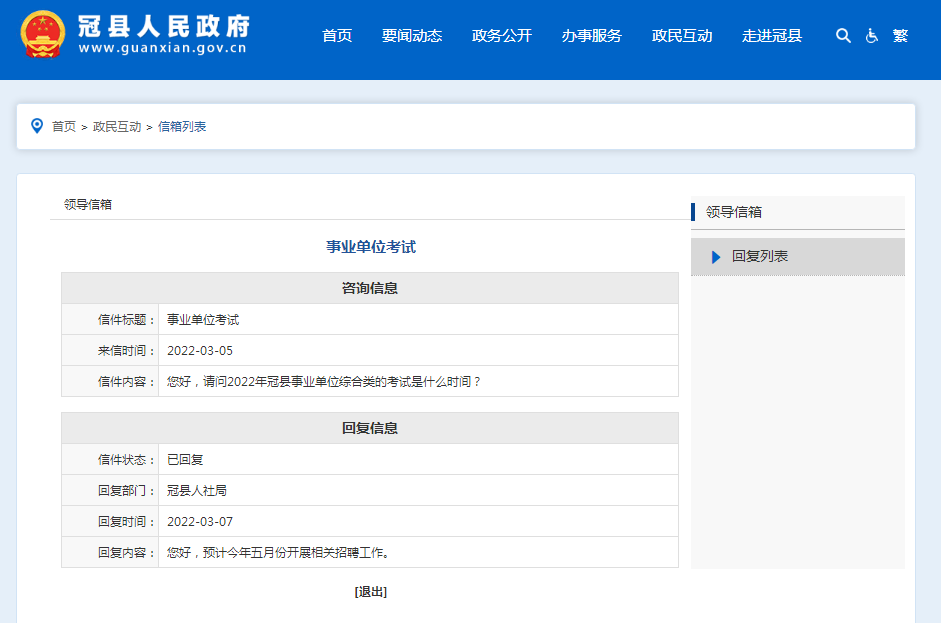
Task: Click the 信件标题 label cell
Action: (110, 319)
